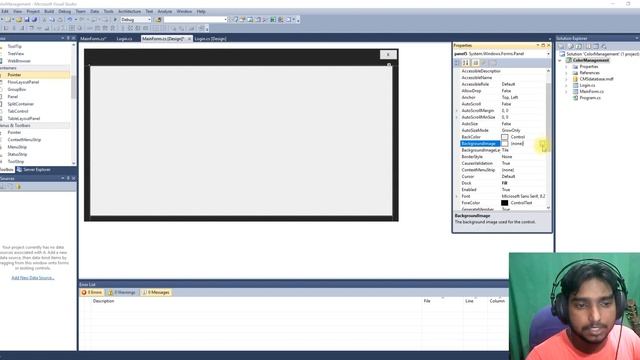Click the Properties grid vertical scrollbar
640x360 pixels.
(x=548, y=140)
